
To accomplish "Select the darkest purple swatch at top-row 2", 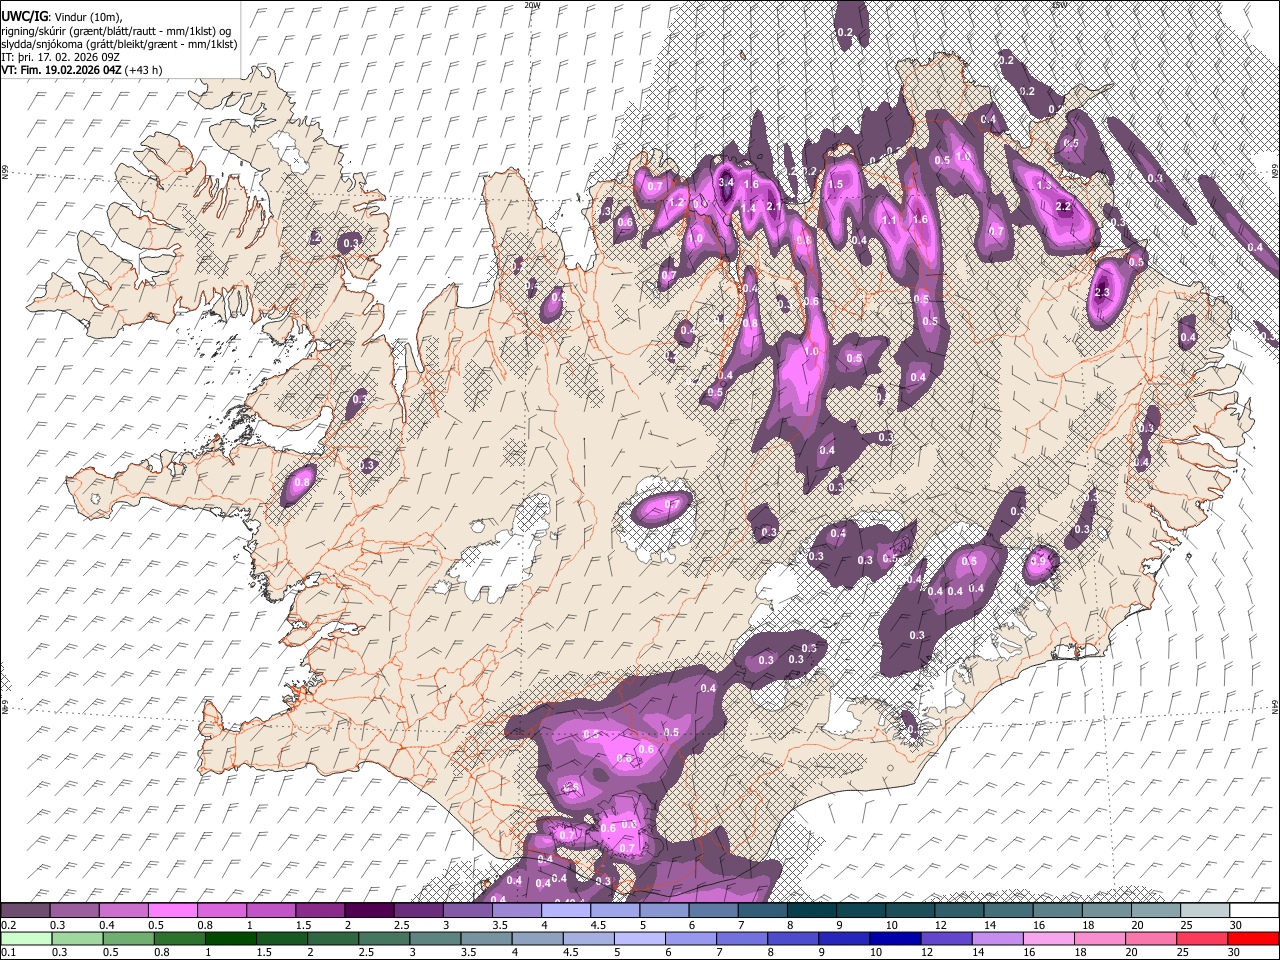I will click(369, 911).
